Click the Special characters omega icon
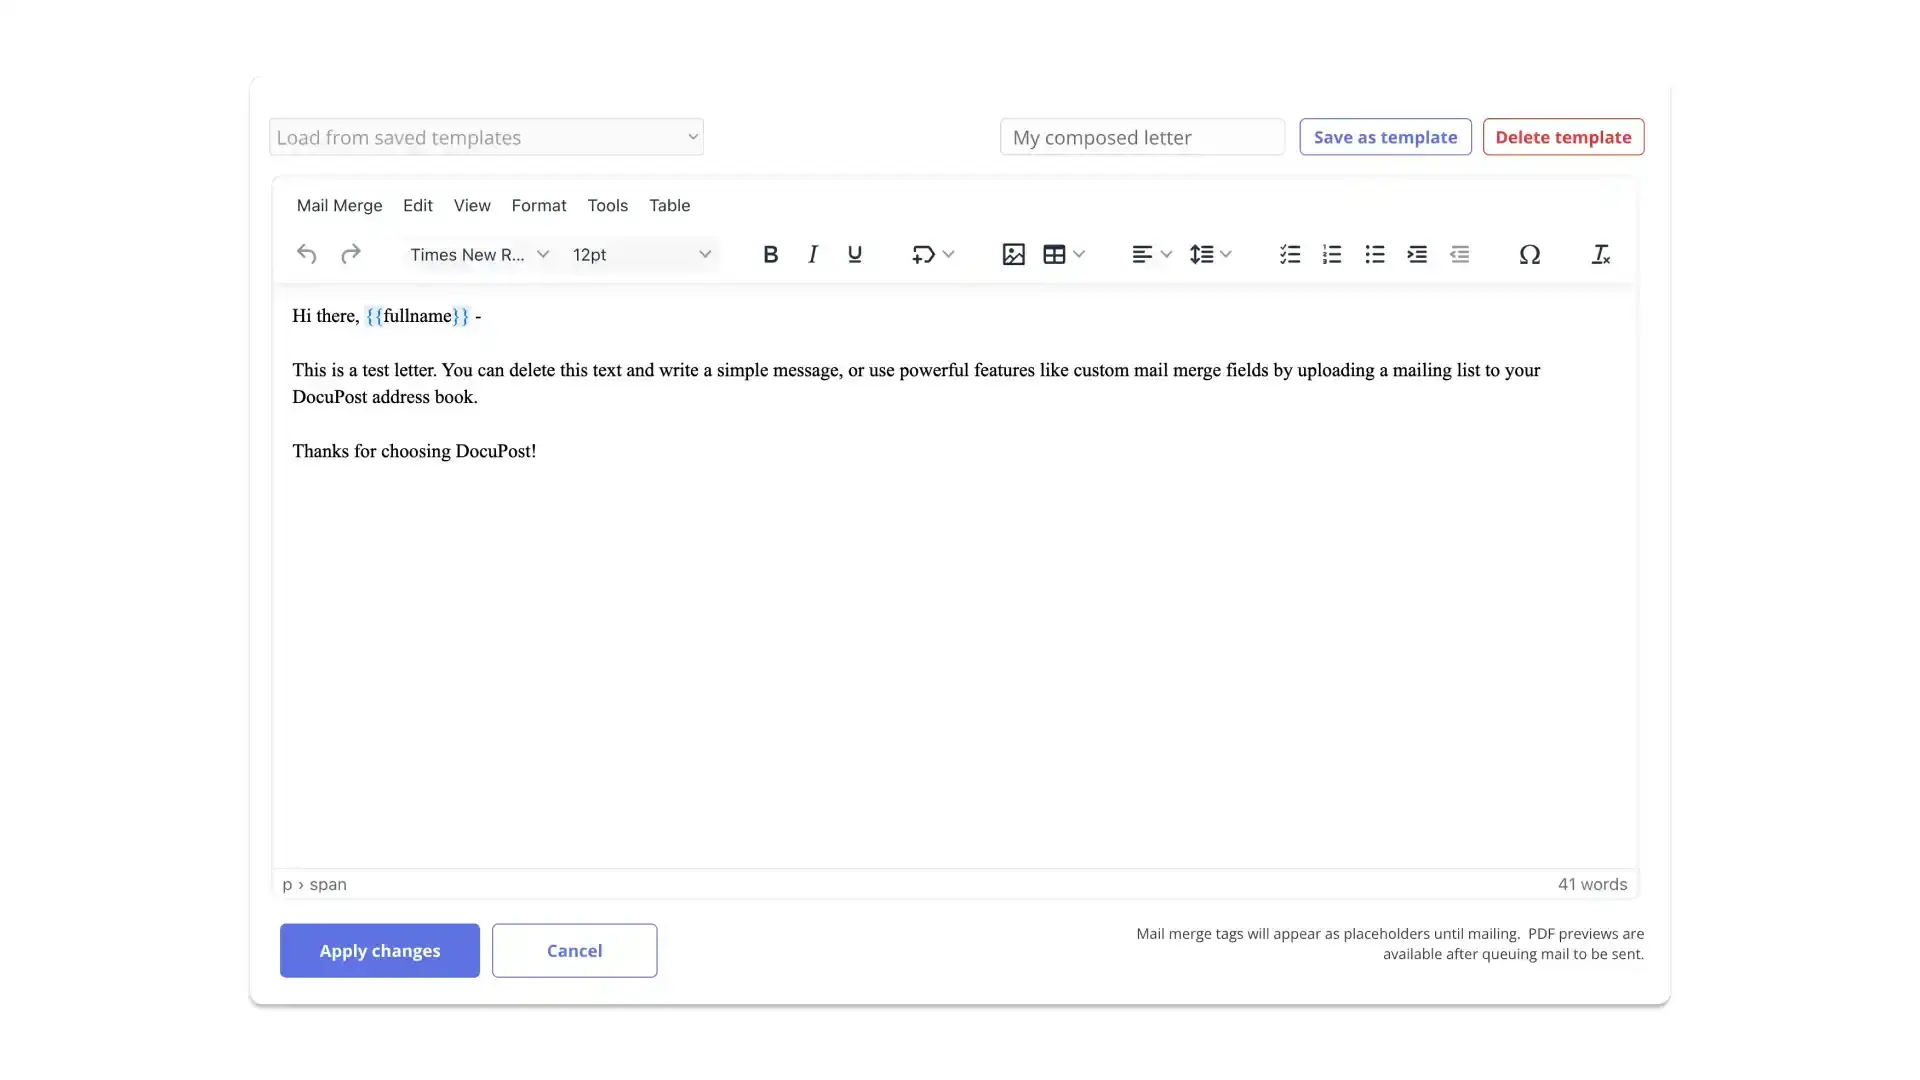 tap(1530, 253)
